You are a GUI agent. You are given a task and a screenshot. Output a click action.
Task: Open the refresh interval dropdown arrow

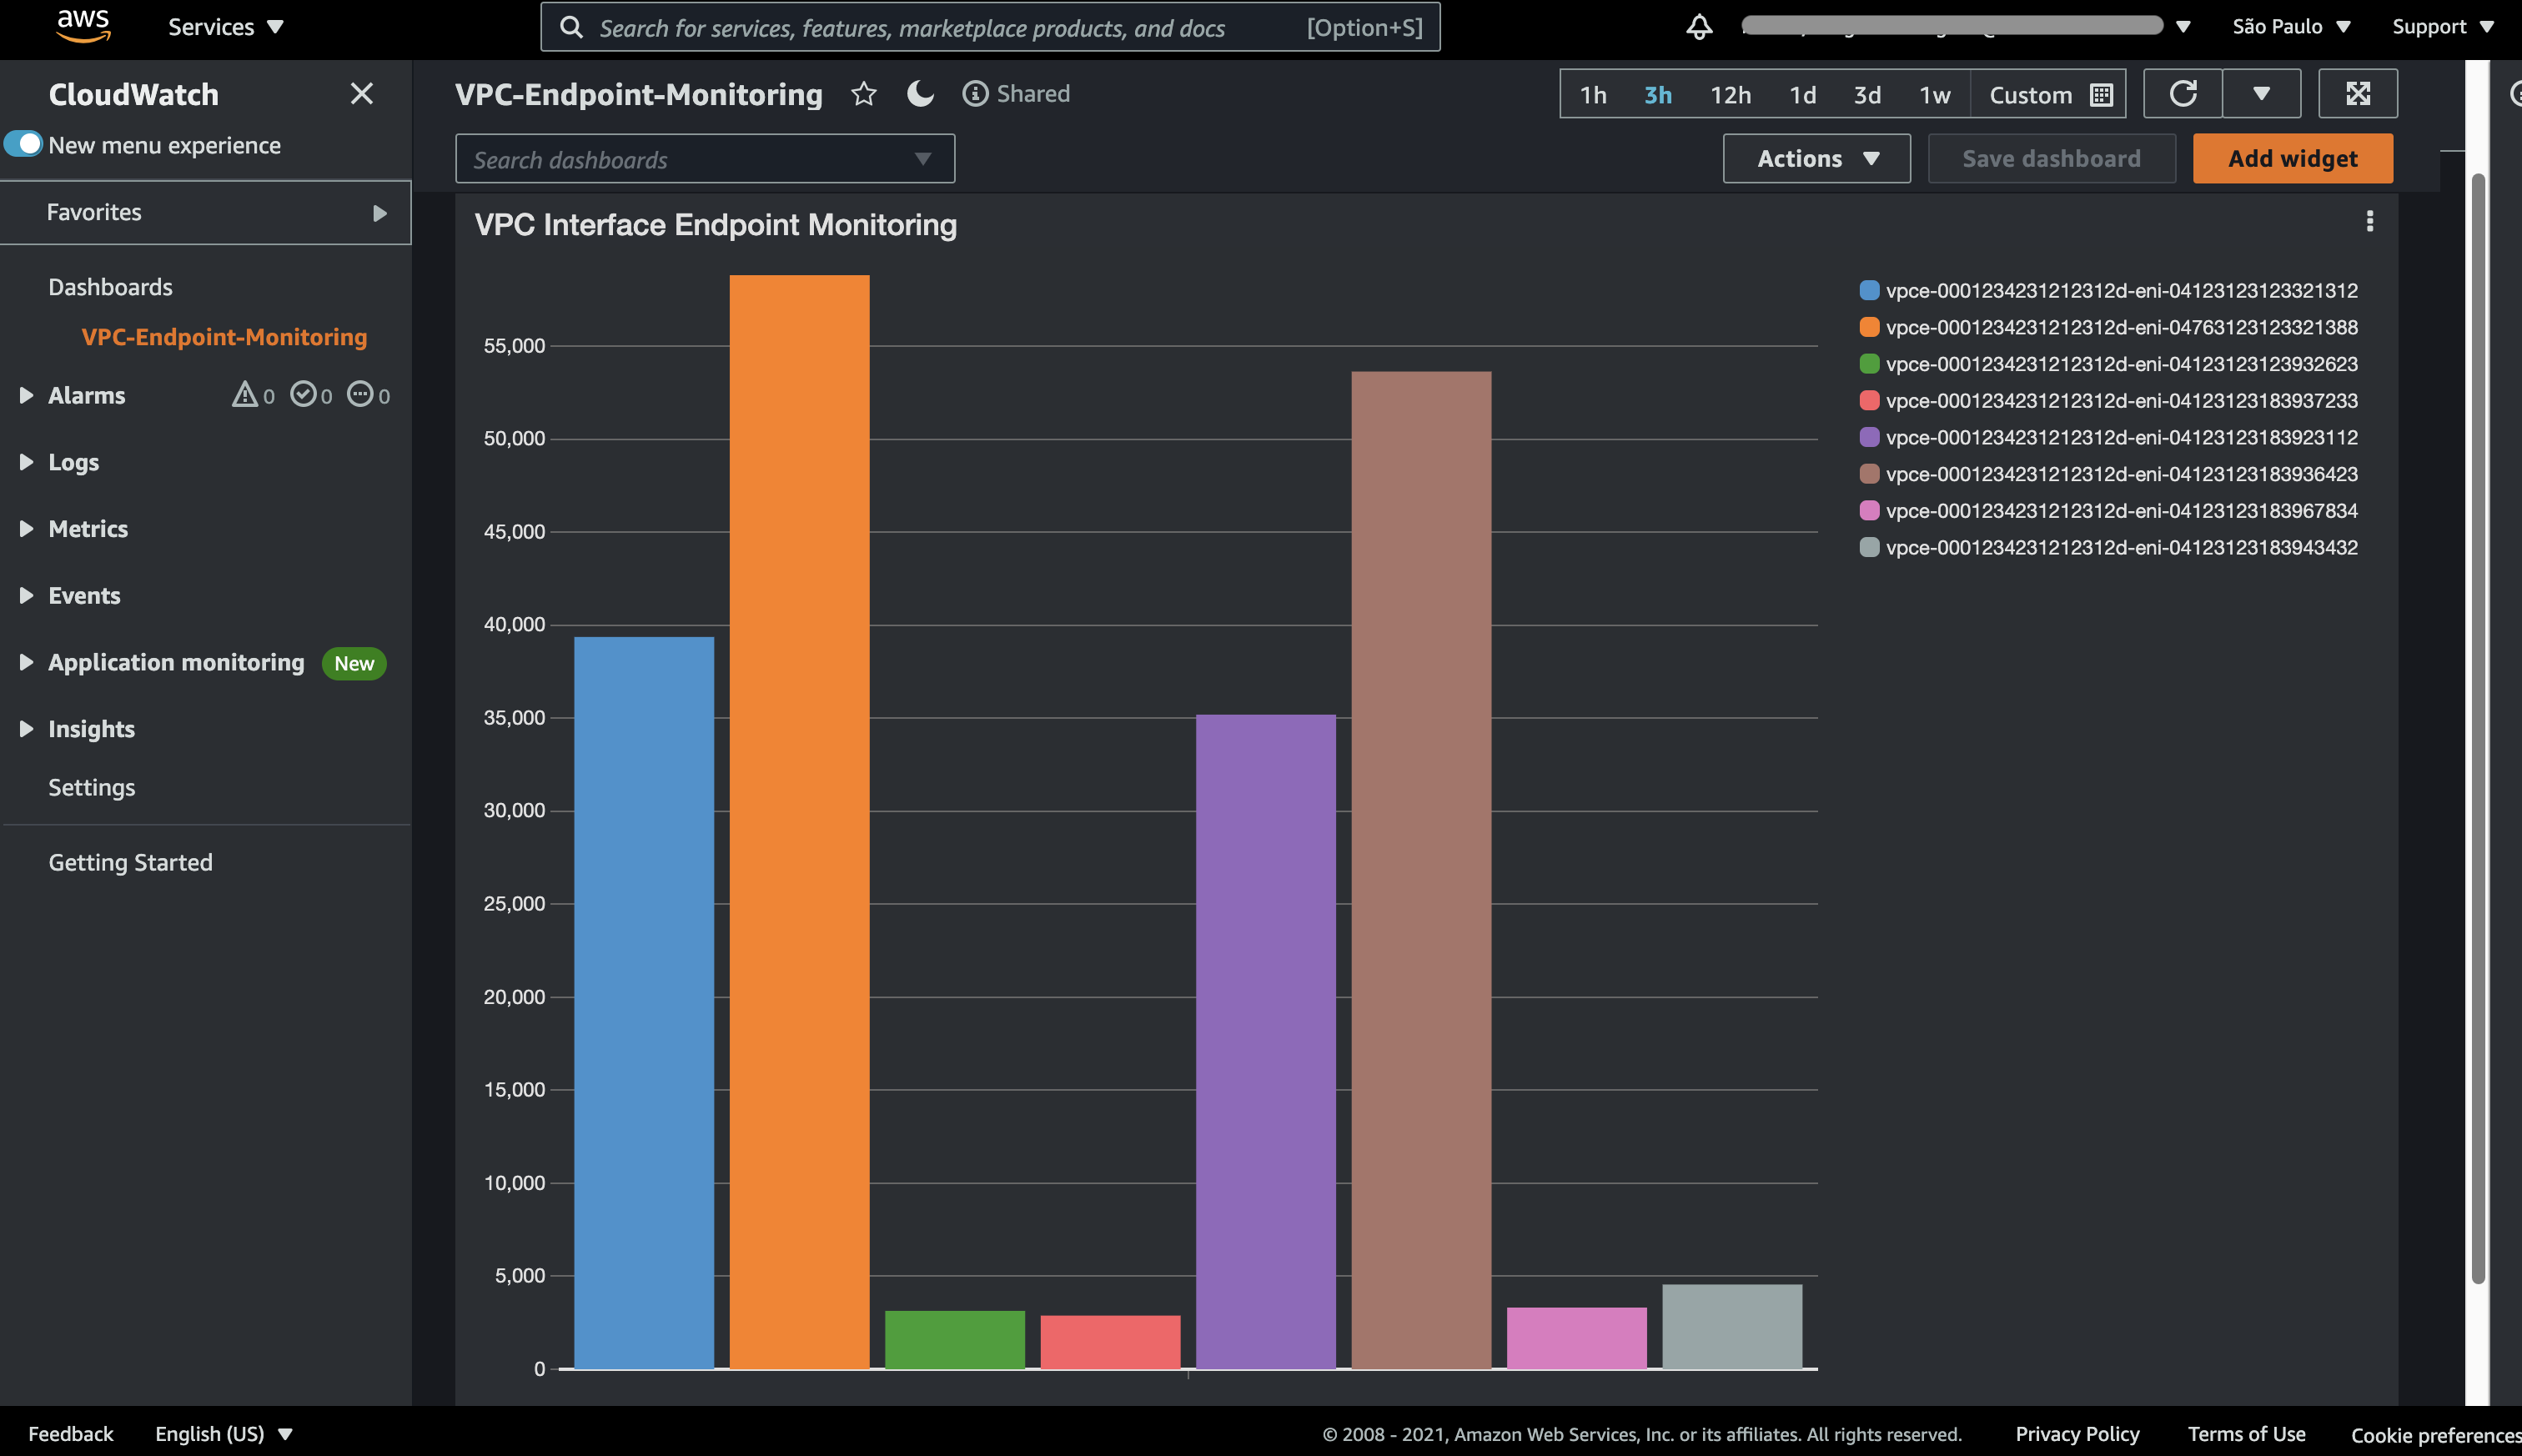(x=2263, y=93)
